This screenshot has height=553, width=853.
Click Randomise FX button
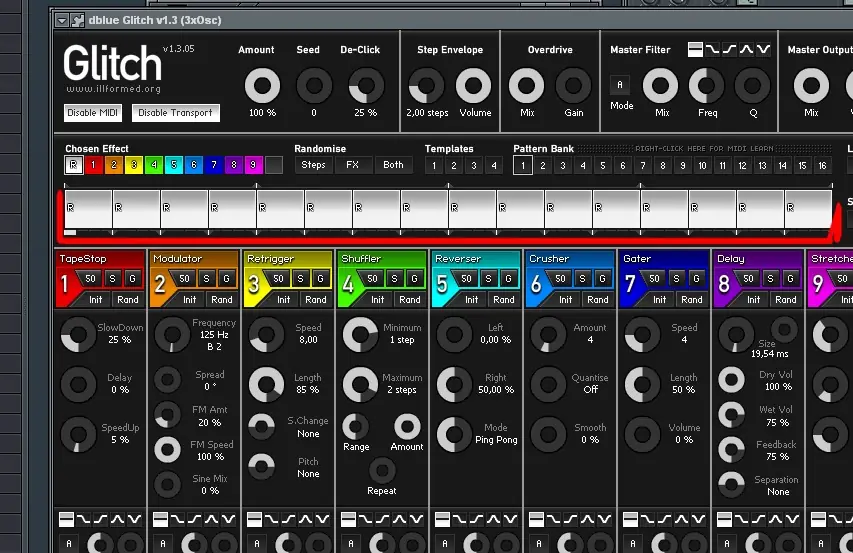pyautogui.click(x=353, y=165)
